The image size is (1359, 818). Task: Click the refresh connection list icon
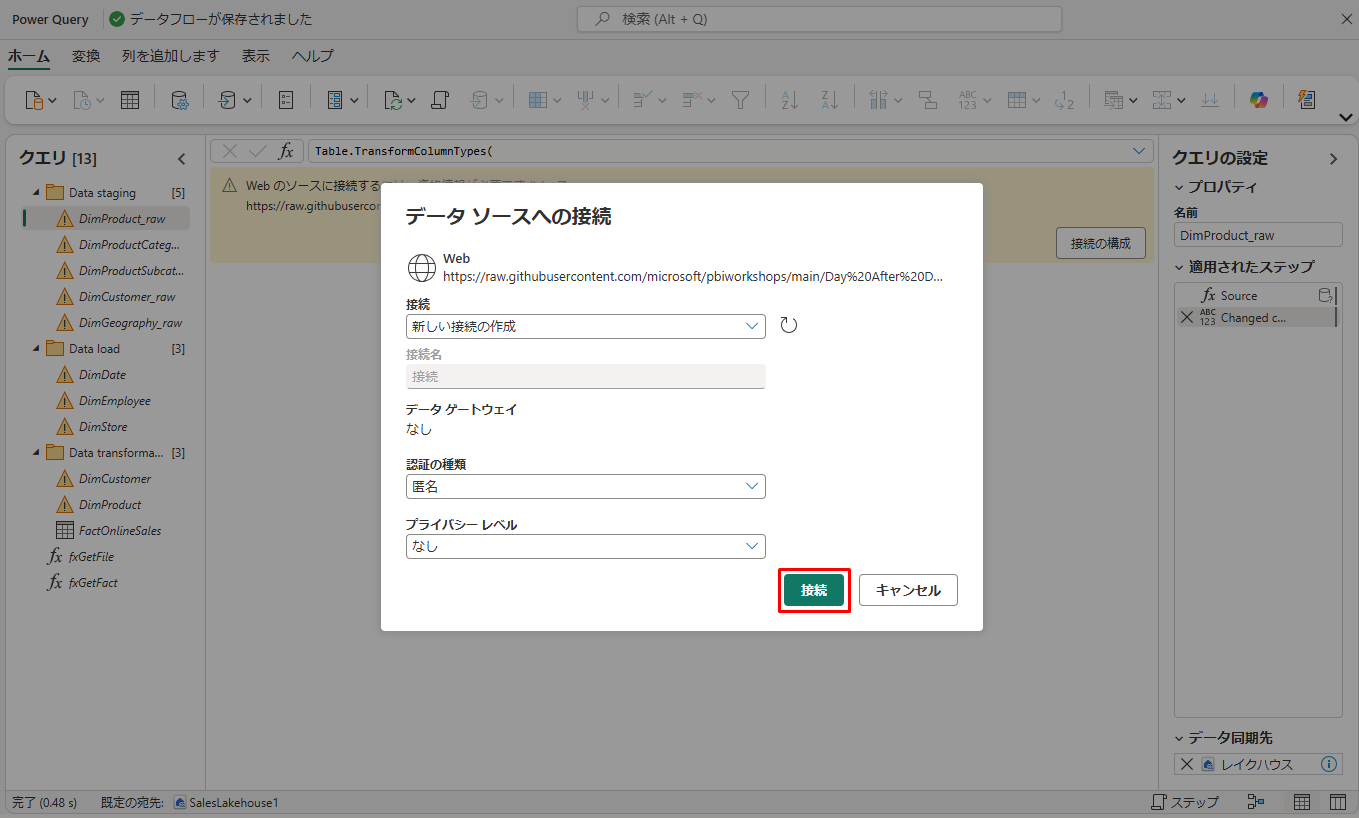(789, 325)
